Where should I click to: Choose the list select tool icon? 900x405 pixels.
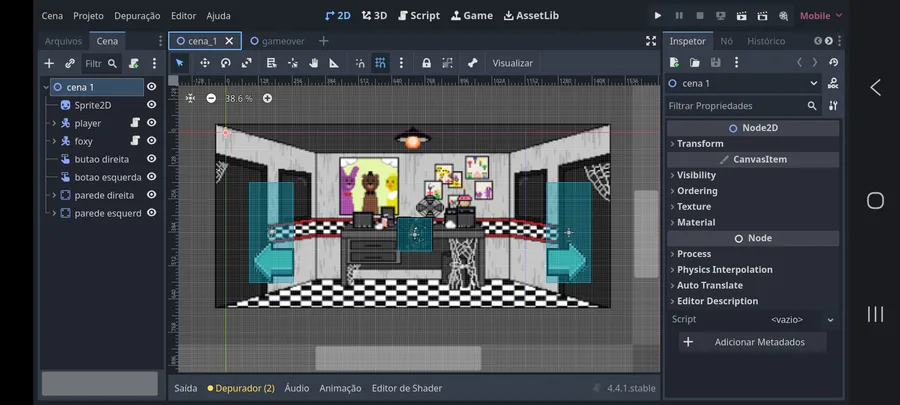coord(271,63)
